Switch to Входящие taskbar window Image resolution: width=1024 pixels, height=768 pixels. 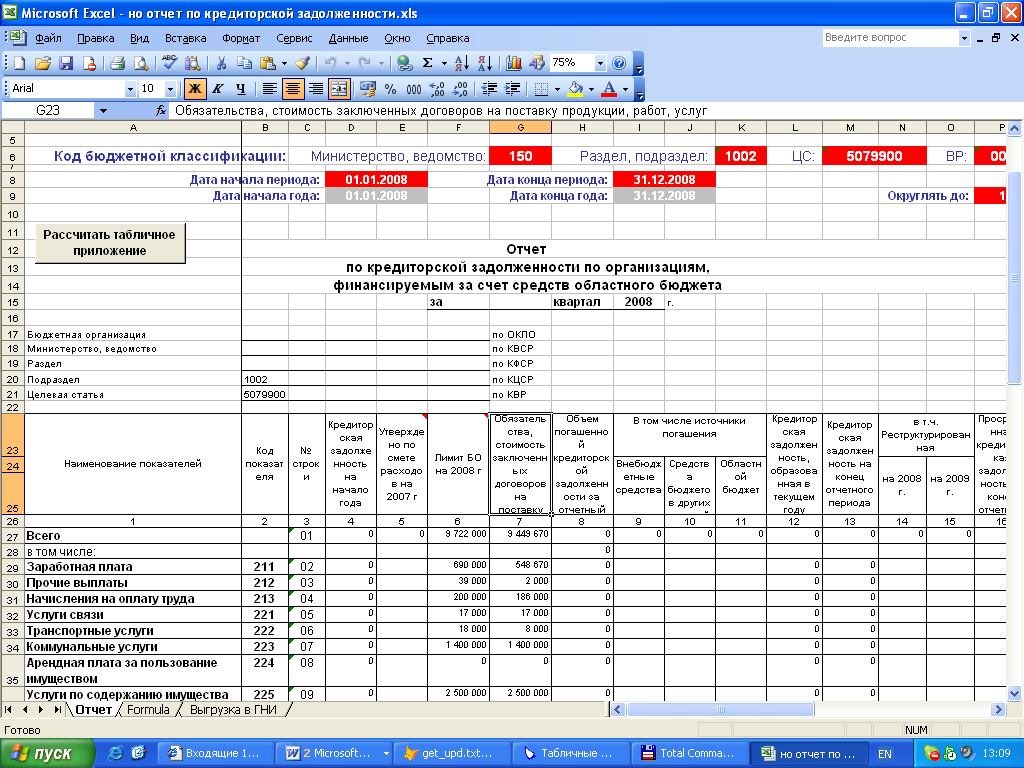point(216,754)
